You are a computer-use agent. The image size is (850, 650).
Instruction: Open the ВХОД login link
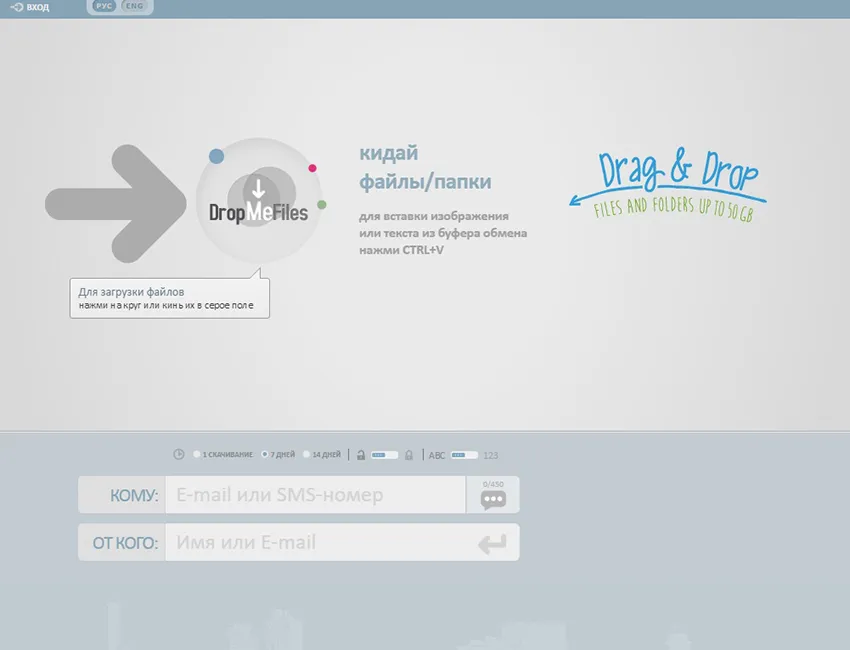tap(30, 7)
